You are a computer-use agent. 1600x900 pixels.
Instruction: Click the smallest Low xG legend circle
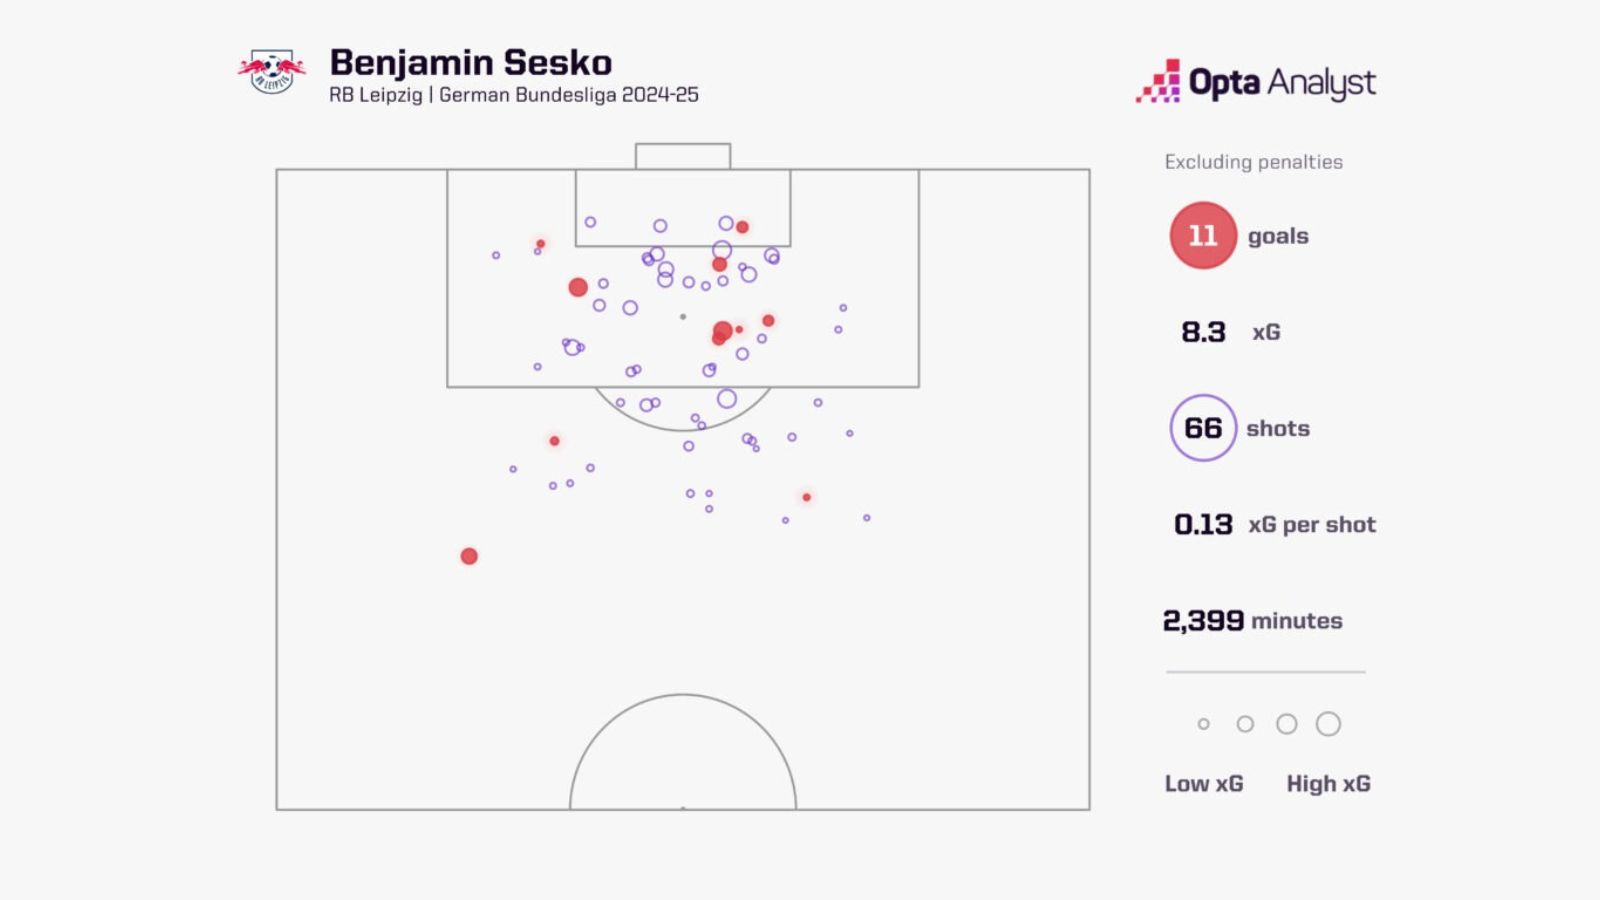(1204, 724)
